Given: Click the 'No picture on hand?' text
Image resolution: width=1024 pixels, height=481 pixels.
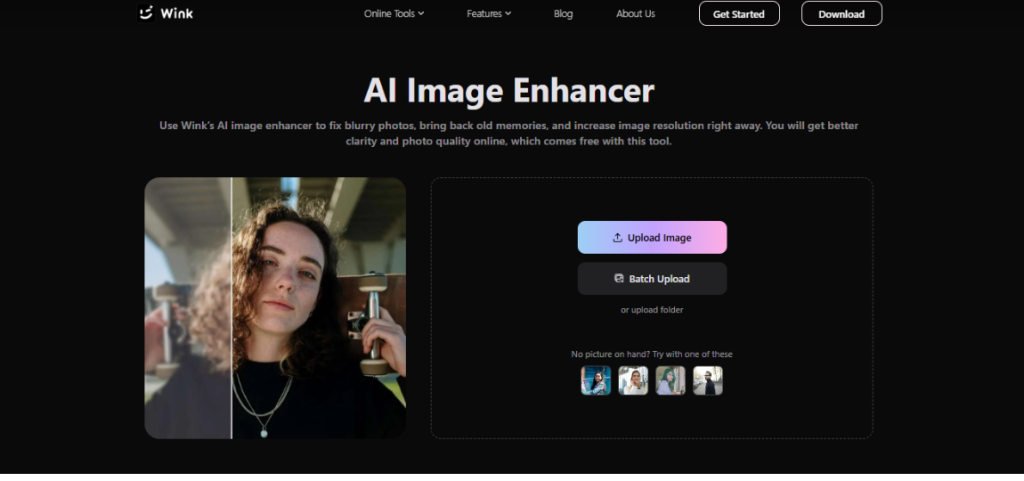Looking at the screenshot, I should 610,354.
